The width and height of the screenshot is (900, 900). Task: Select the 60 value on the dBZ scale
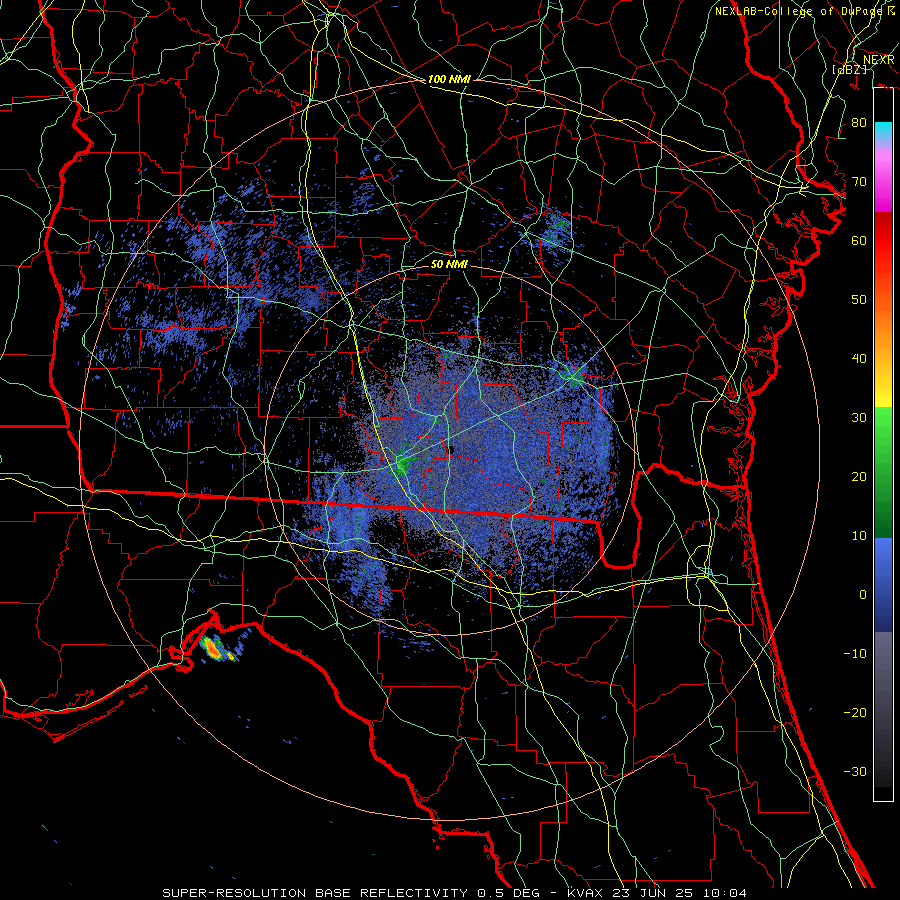pyautogui.click(x=859, y=240)
